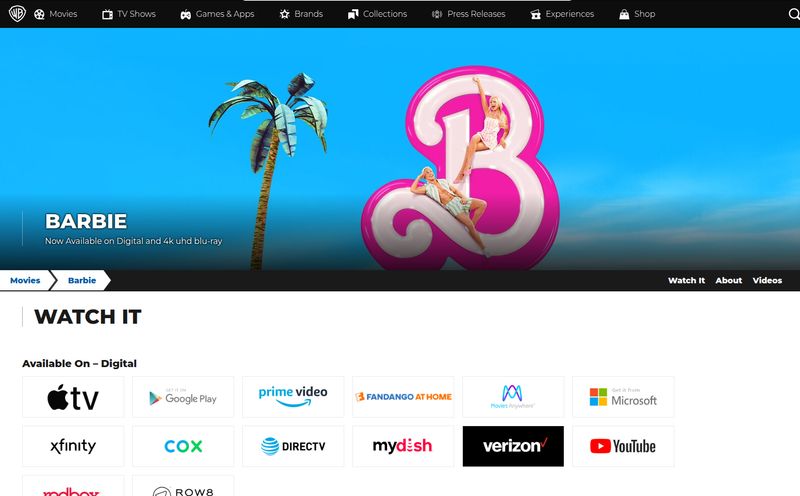Choose the Apple TV retailer tile
The image size is (800, 496).
pyautogui.click(x=73, y=397)
